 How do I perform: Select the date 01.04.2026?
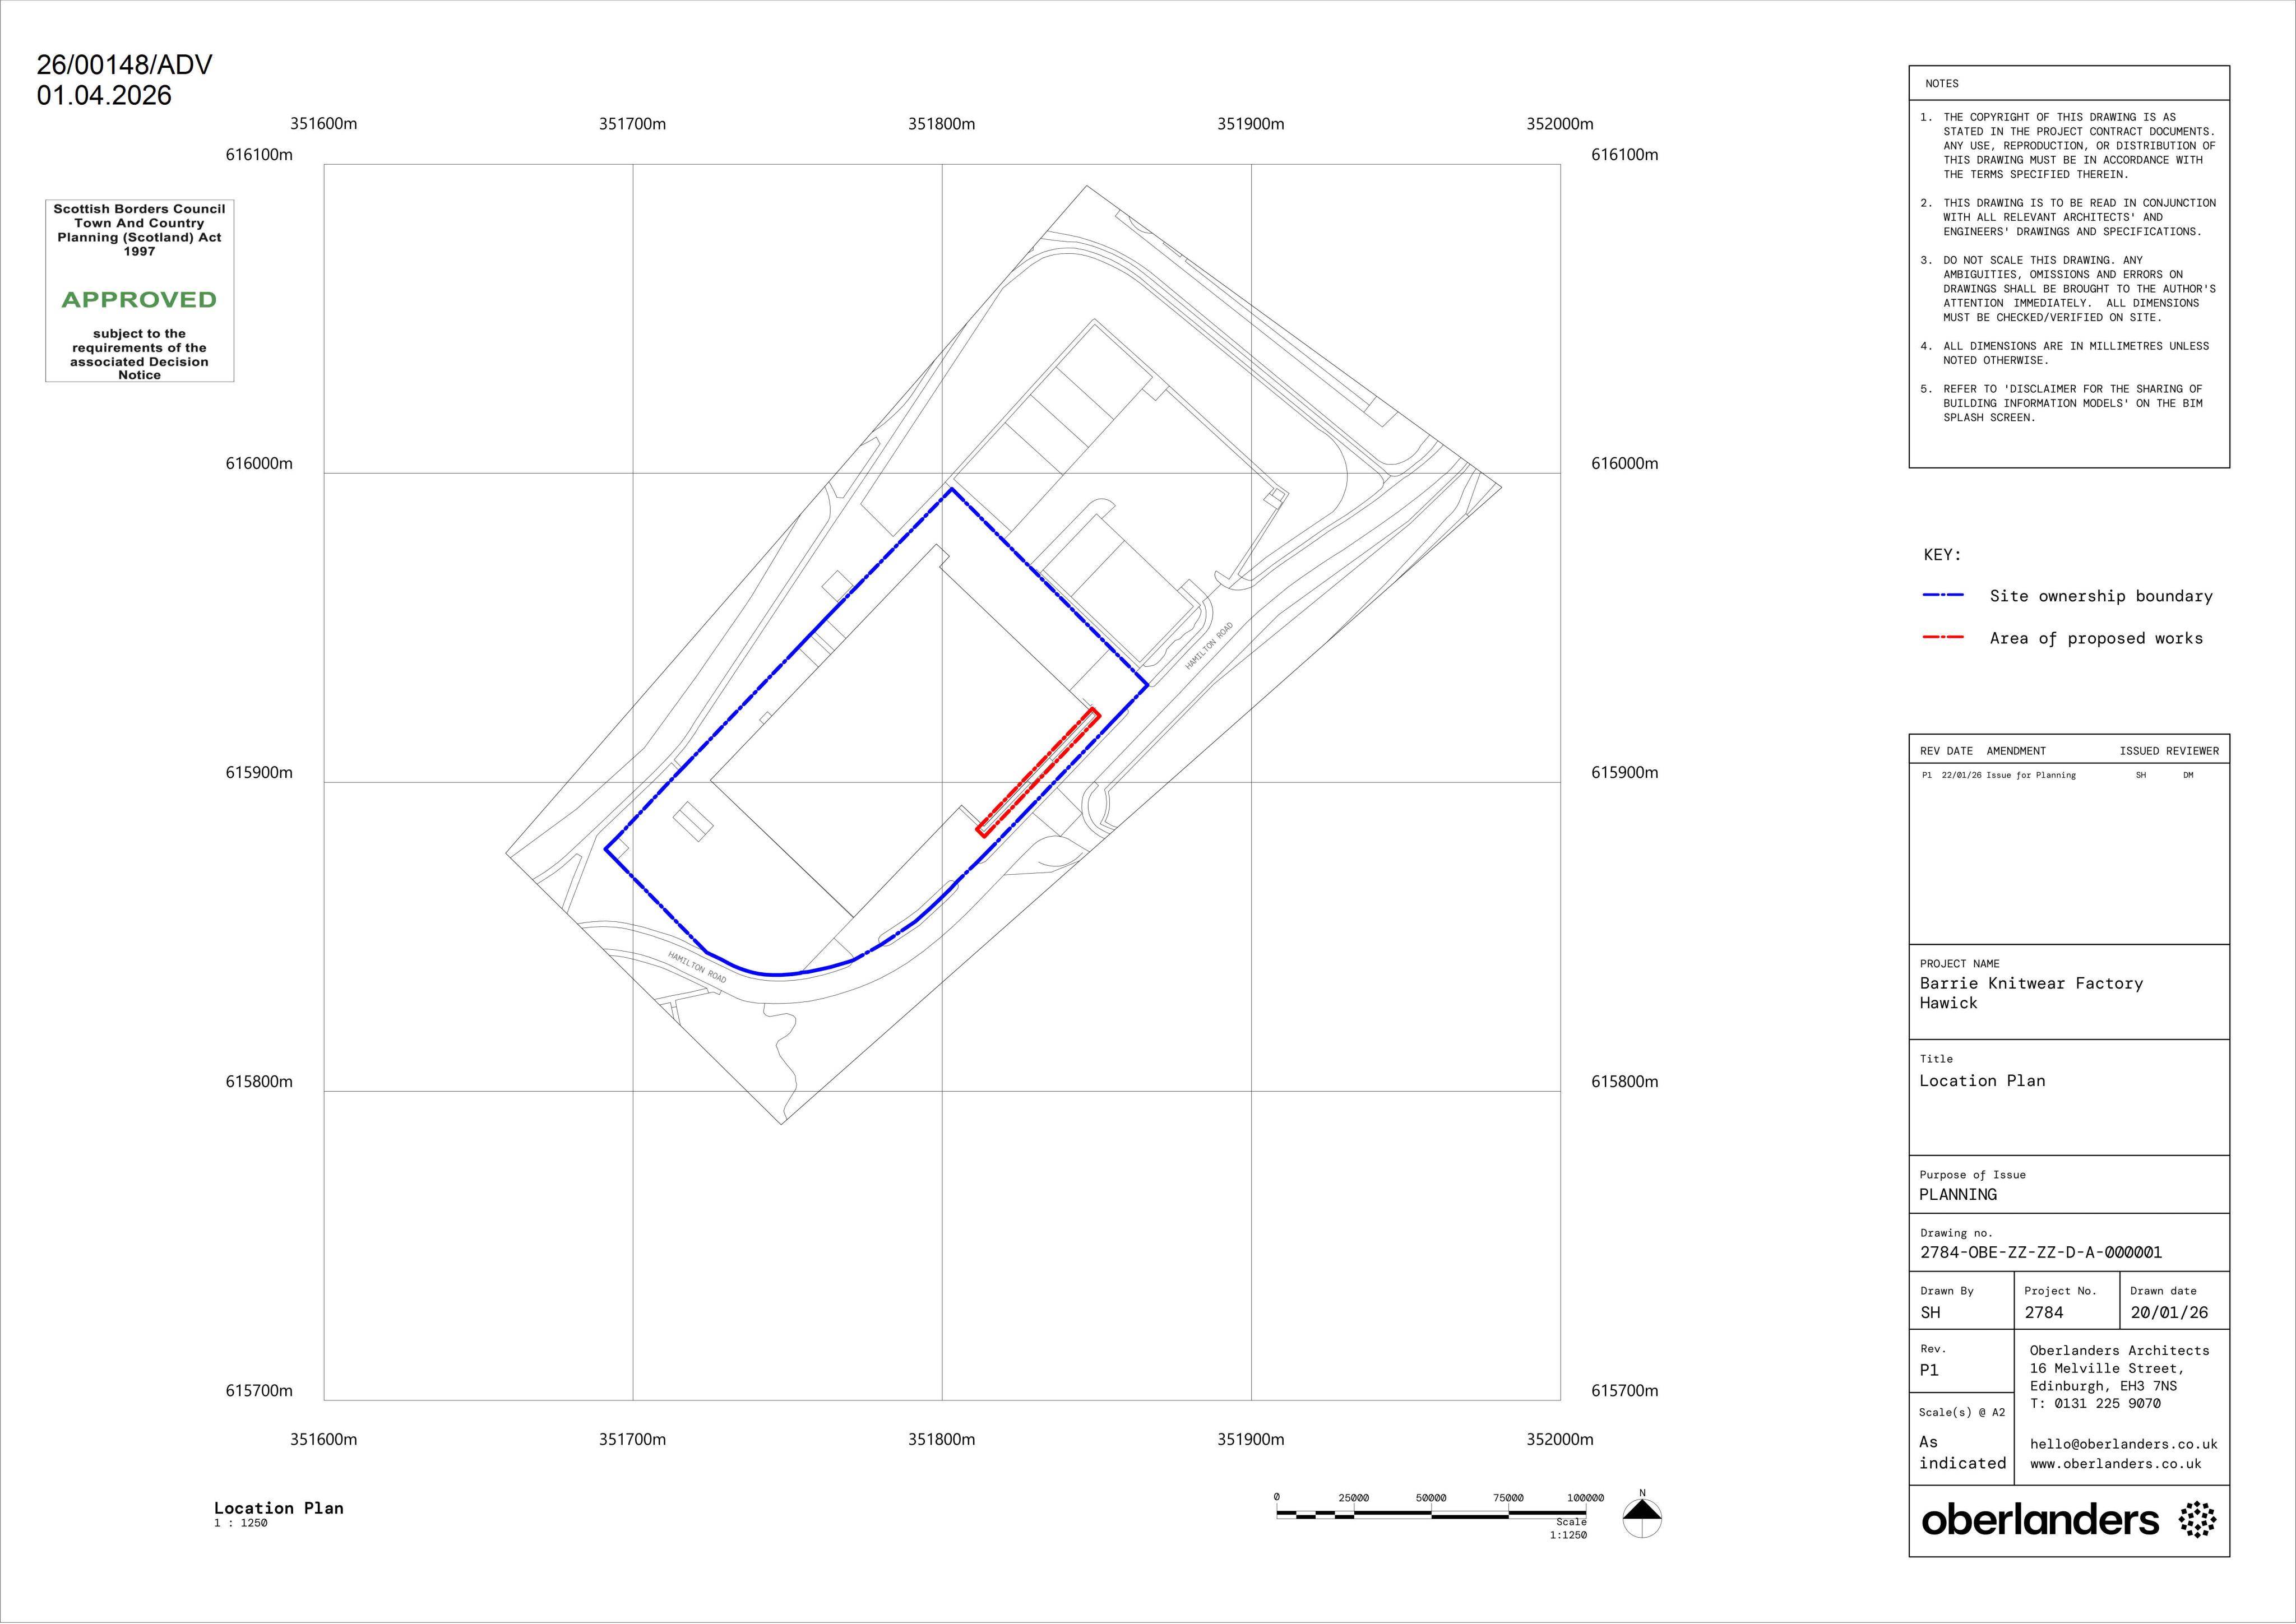tap(104, 96)
